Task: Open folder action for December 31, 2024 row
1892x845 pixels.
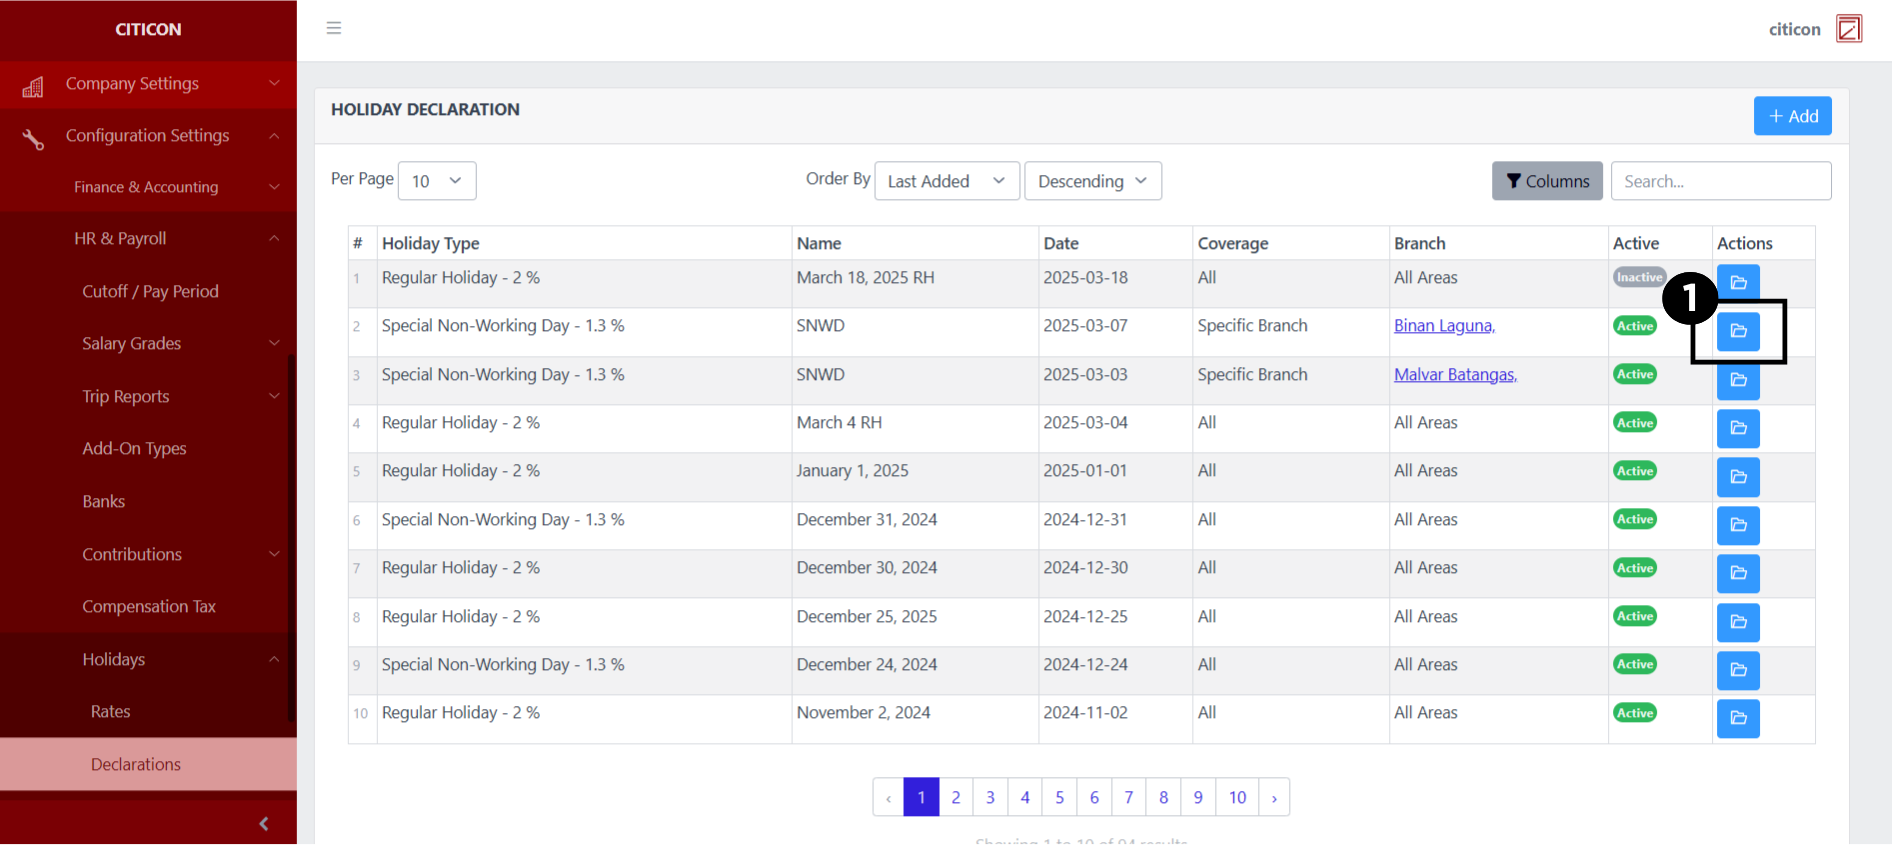Action: point(1738,525)
